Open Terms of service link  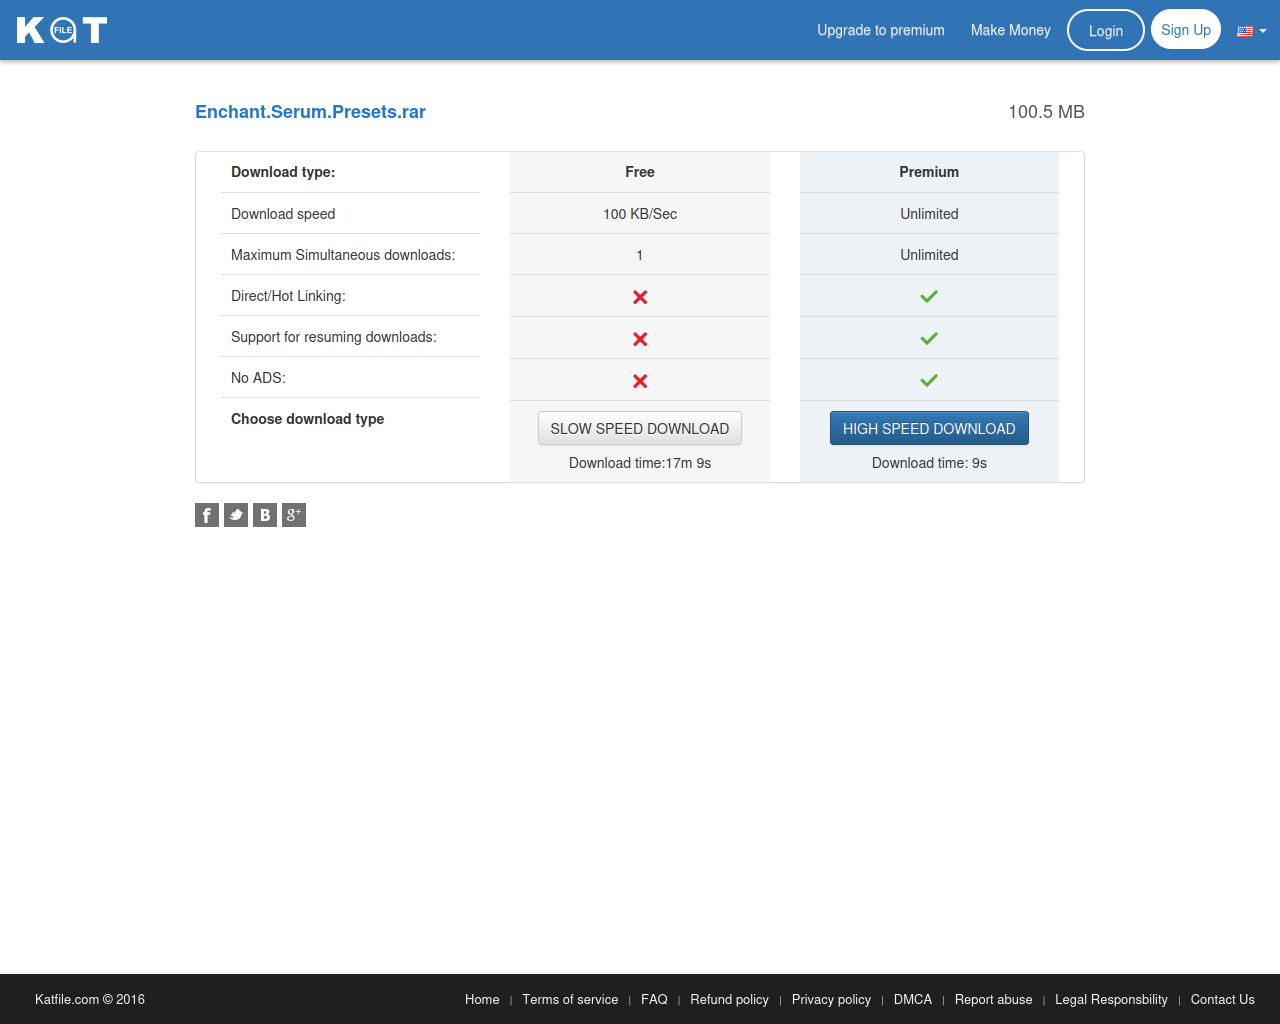point(570,999)
